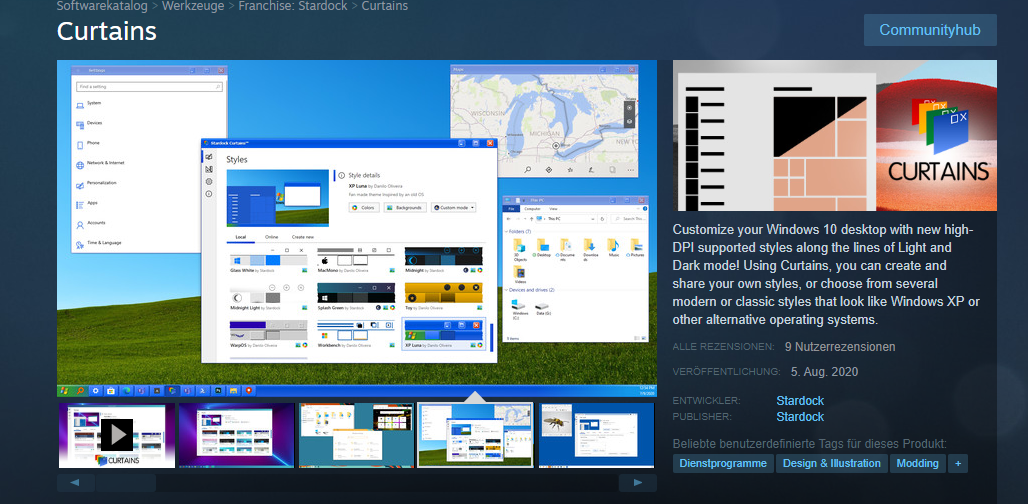Click the product description paragraph text
The width and height of the screenshot is (1028, 504).
click(x=826, y=275)
